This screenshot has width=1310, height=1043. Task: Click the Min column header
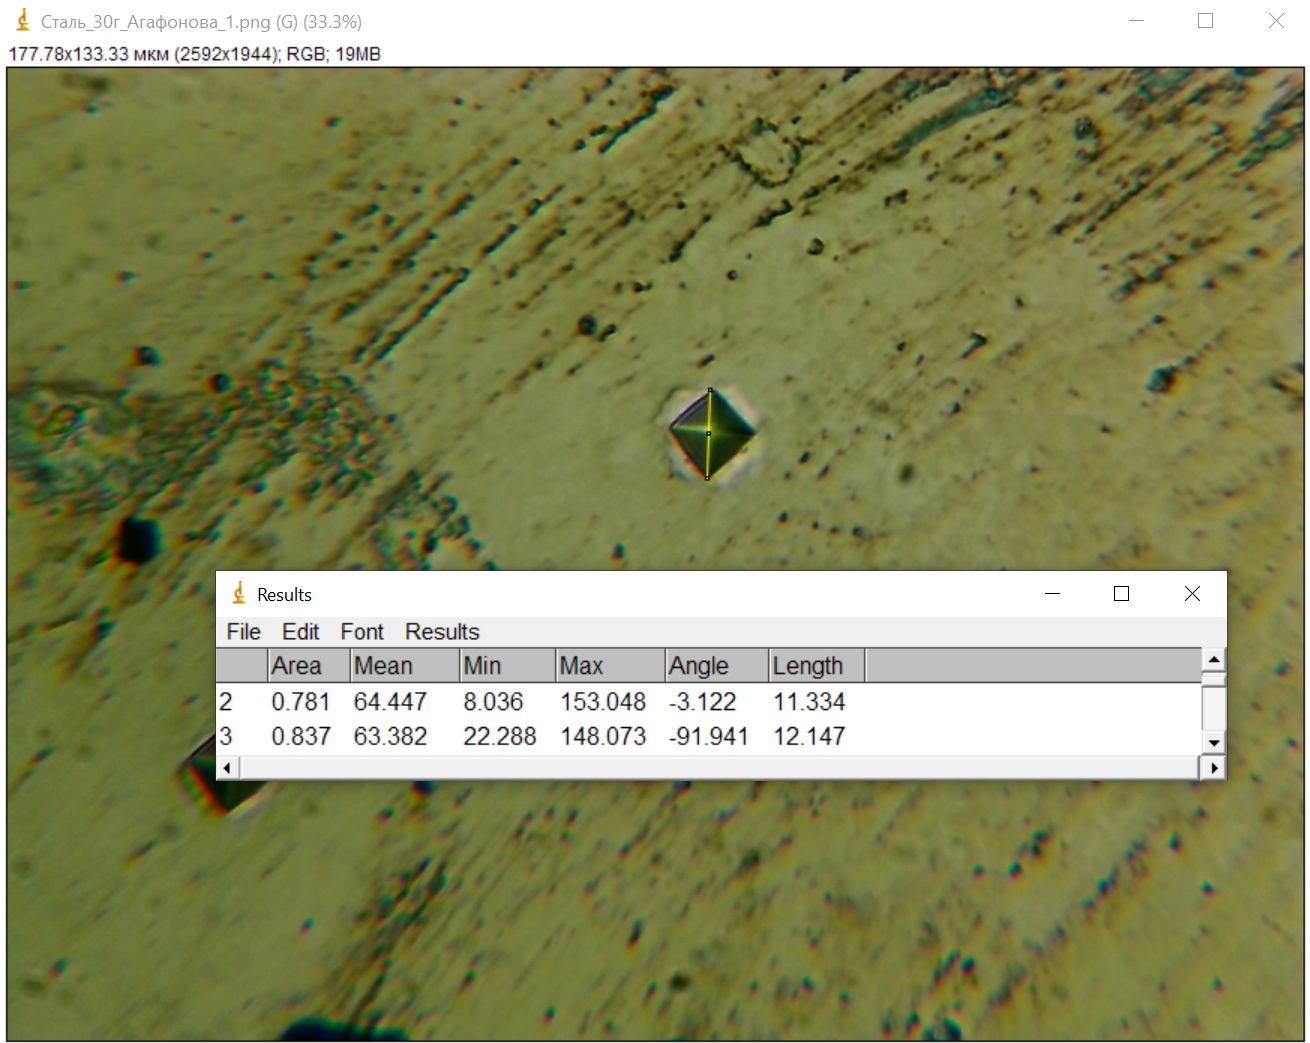[x=507, y=666]
